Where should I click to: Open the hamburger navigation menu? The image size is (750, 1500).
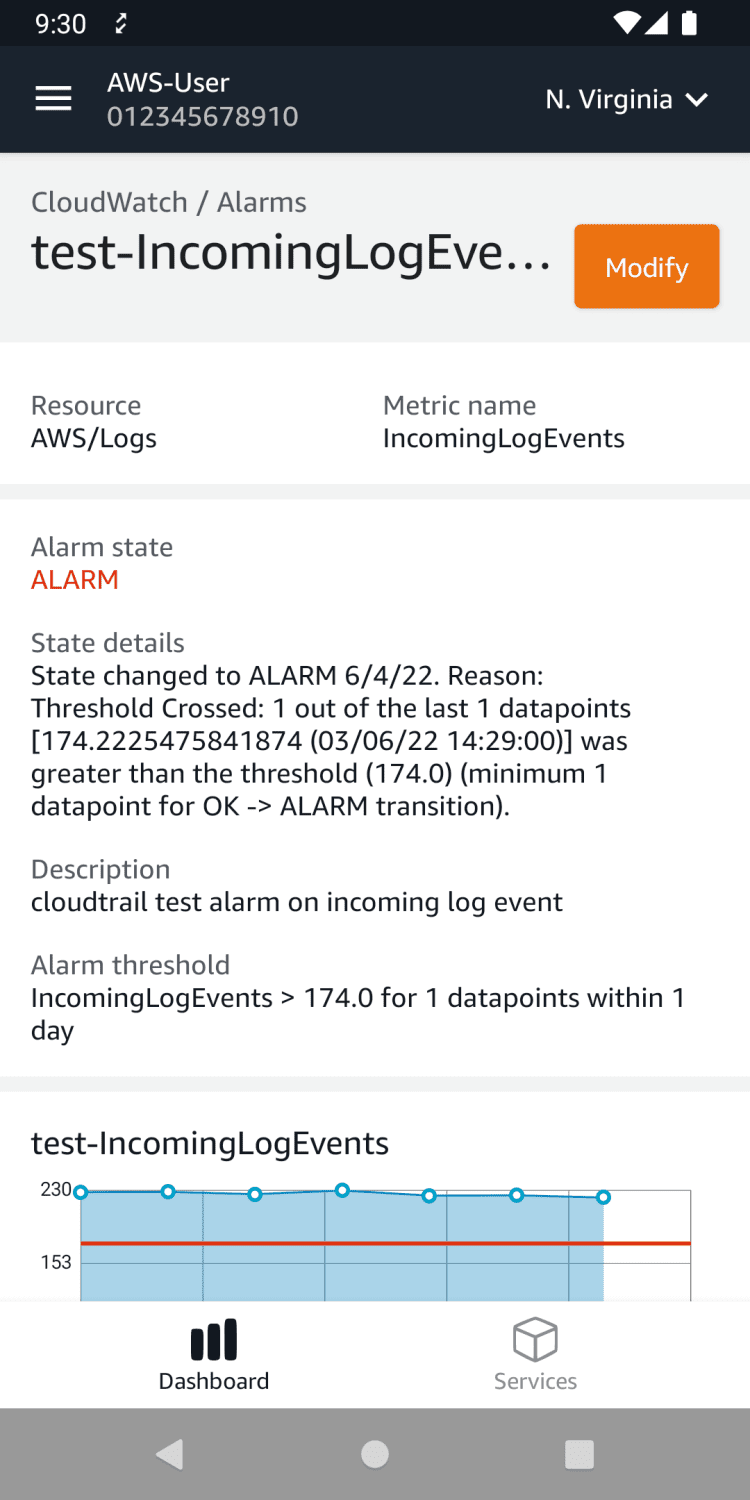pos(53,99)
